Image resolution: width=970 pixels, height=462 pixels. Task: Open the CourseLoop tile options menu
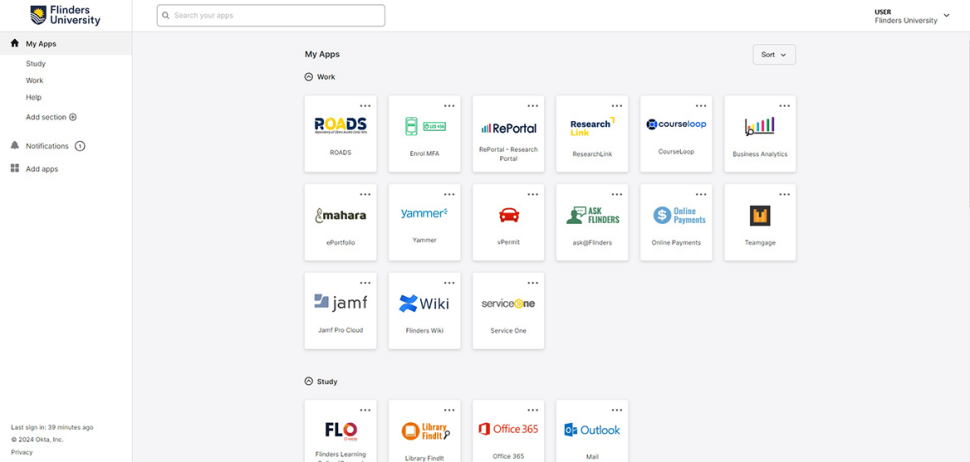[701, 106]
